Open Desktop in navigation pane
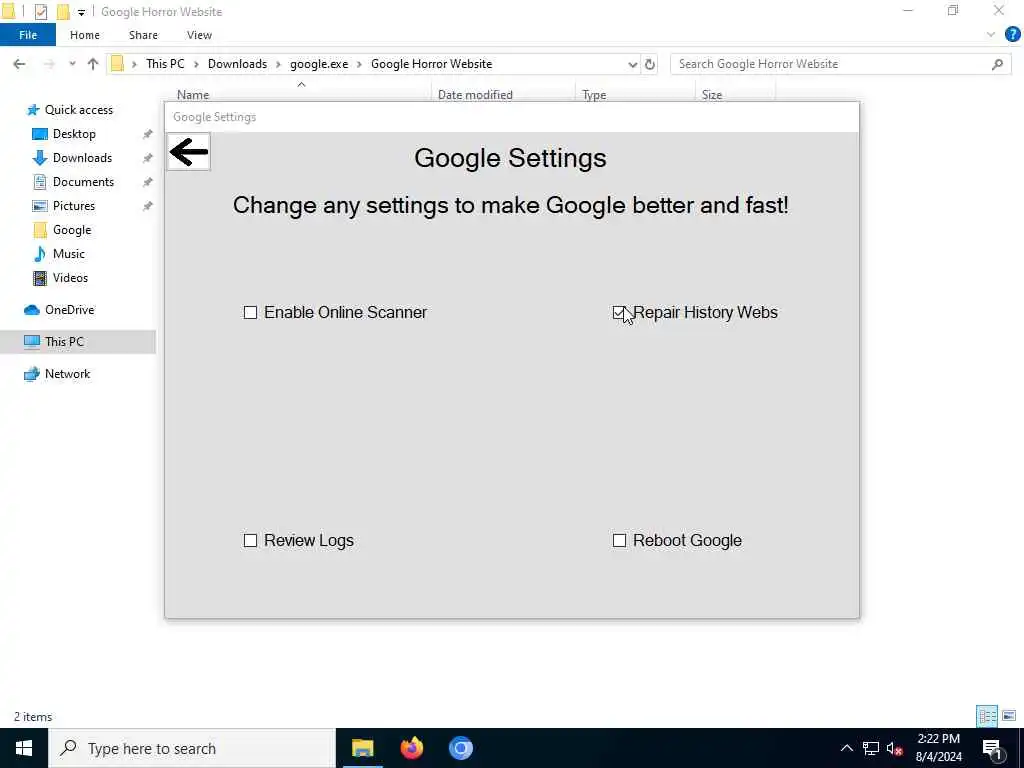The width and height of the screenshot is (1024, 768). coord(74,134)
